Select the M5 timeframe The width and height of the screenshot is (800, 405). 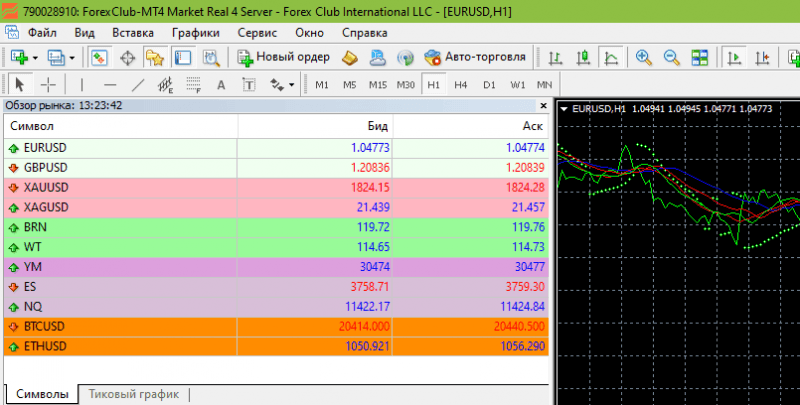click(349, 85)
